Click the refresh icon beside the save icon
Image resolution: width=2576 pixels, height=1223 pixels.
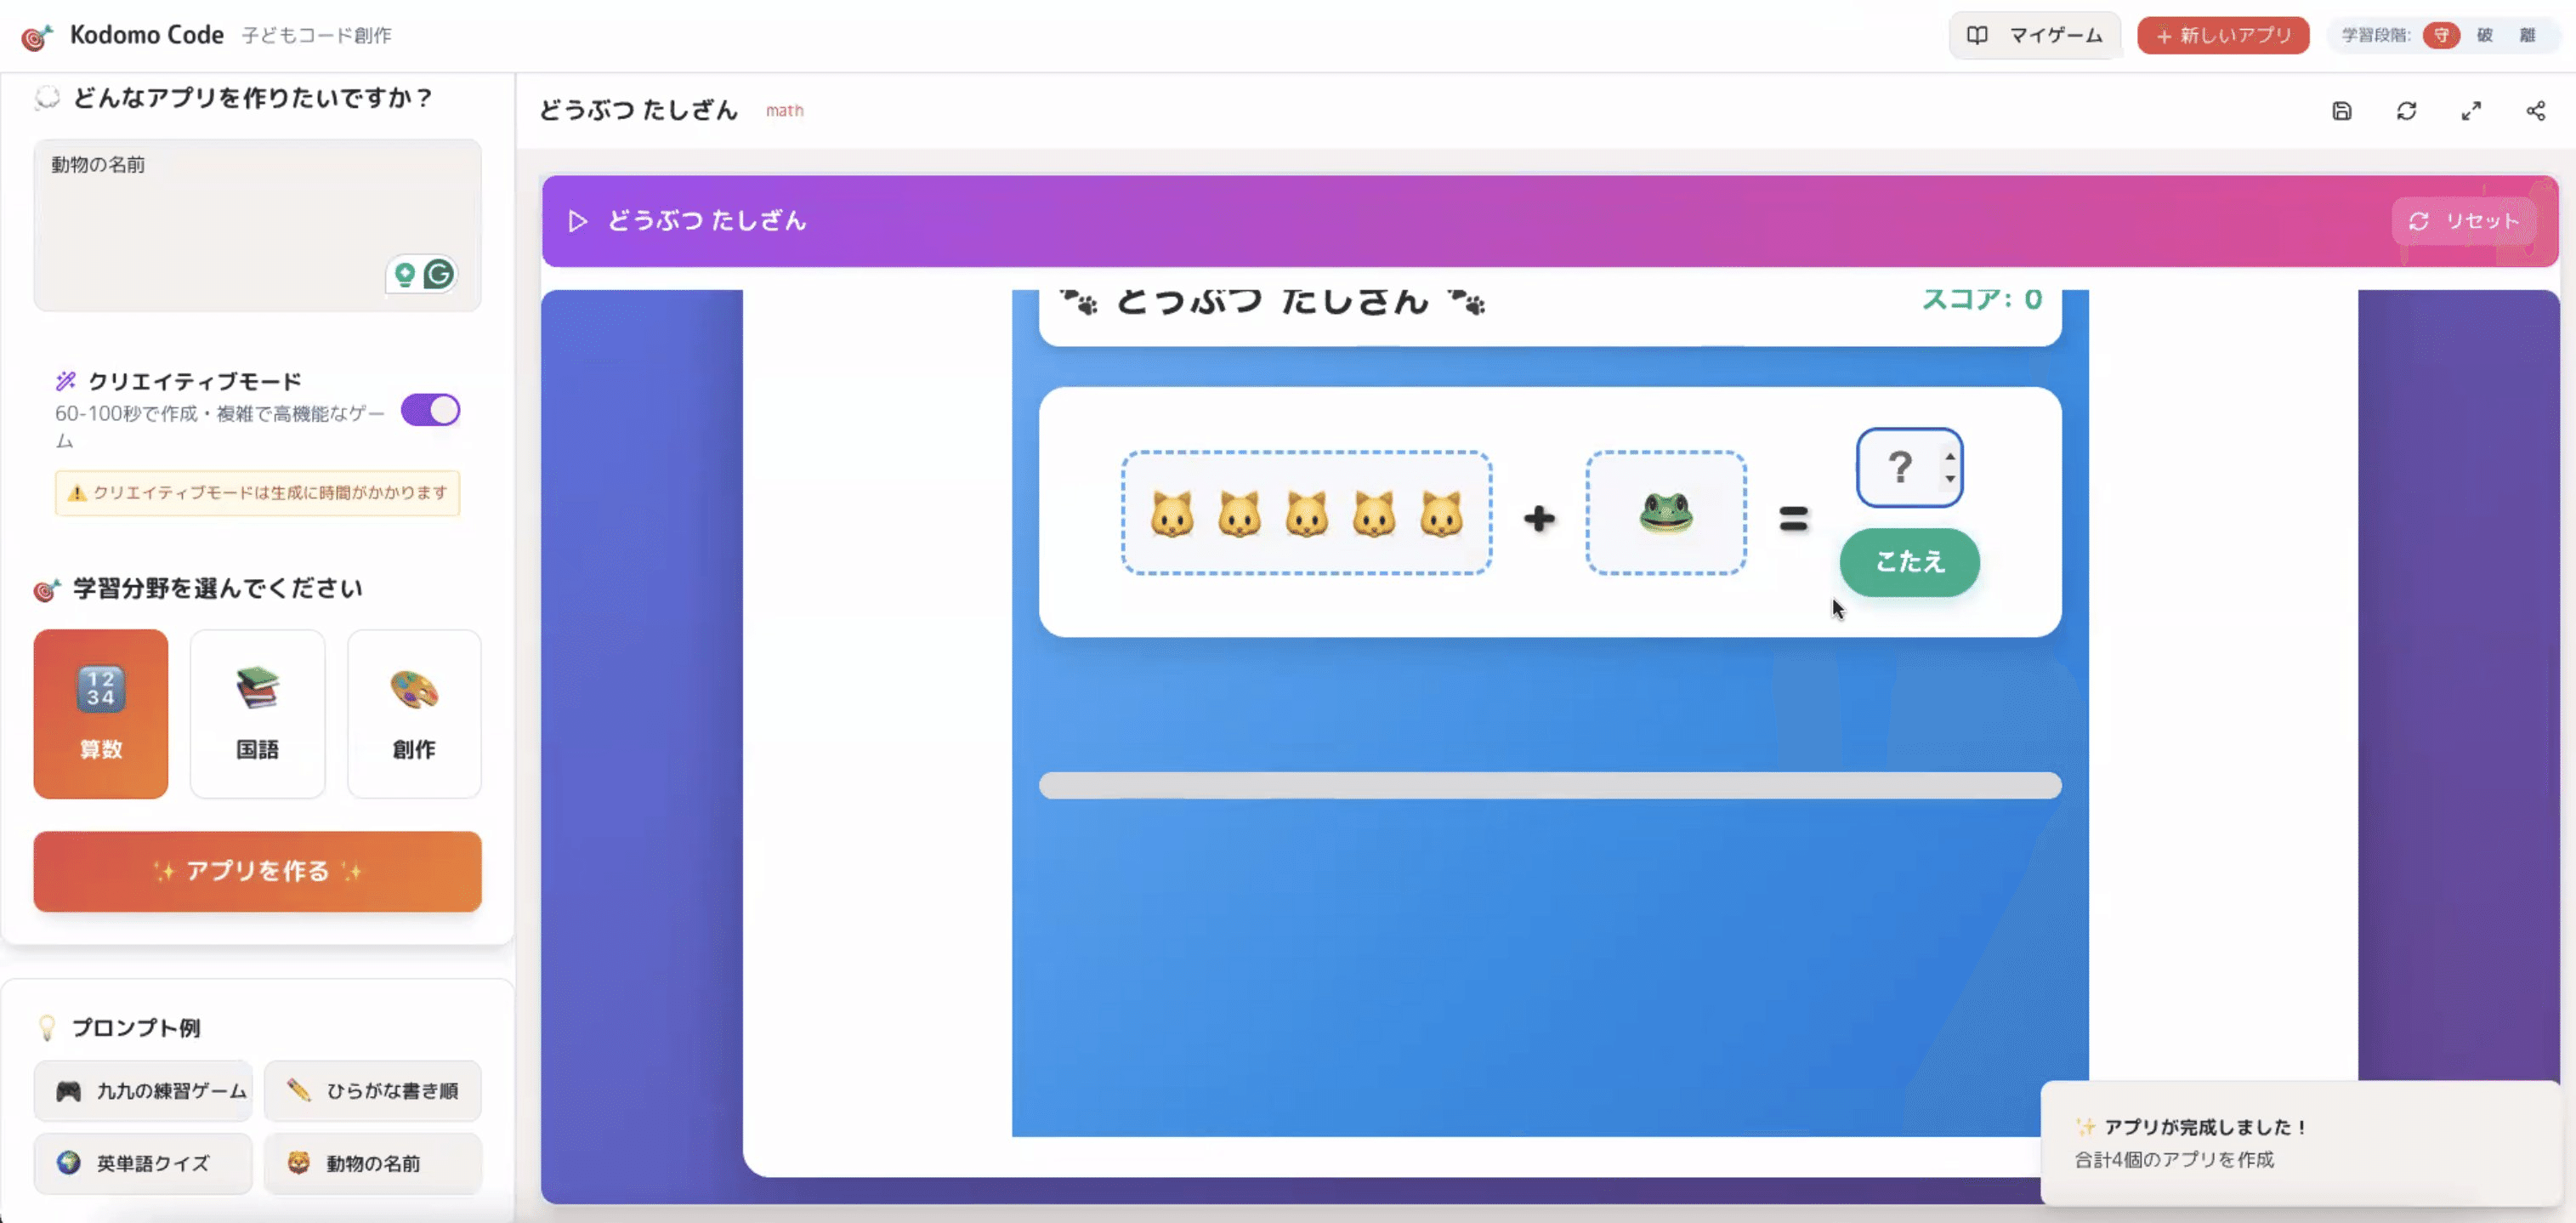(2406, 111)
